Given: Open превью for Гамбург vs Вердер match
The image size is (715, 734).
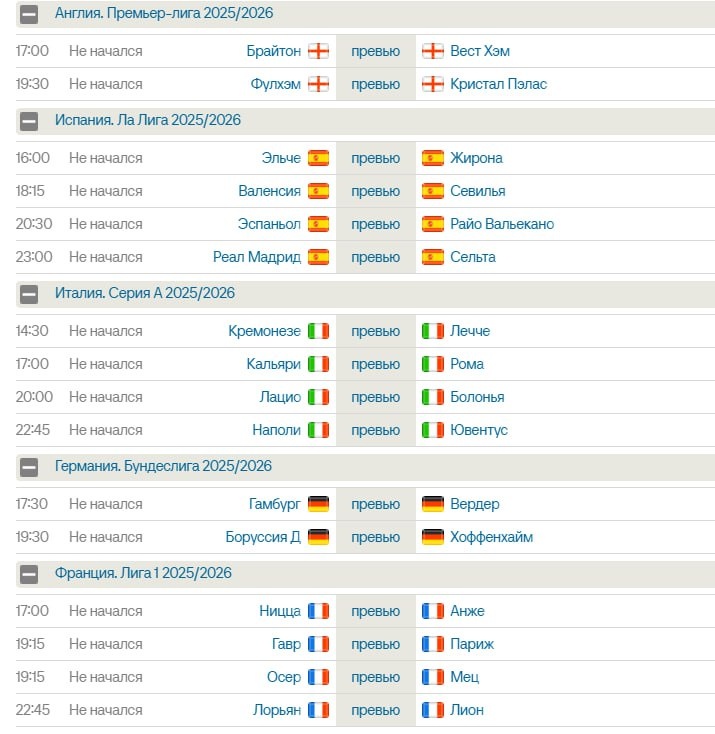Looking at the screenshot, I should [375, 504].
